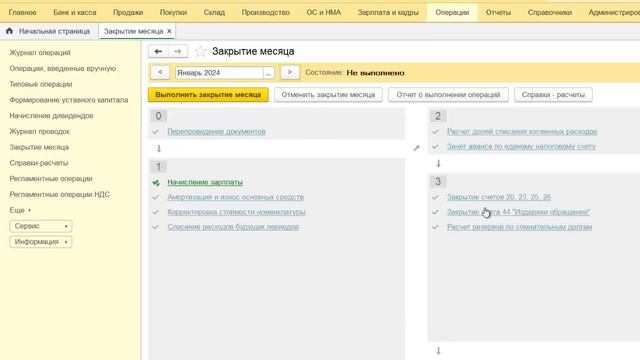Open Формирование уставного капитала
Viewport: 640px width, 360px height.
point(69,100)
